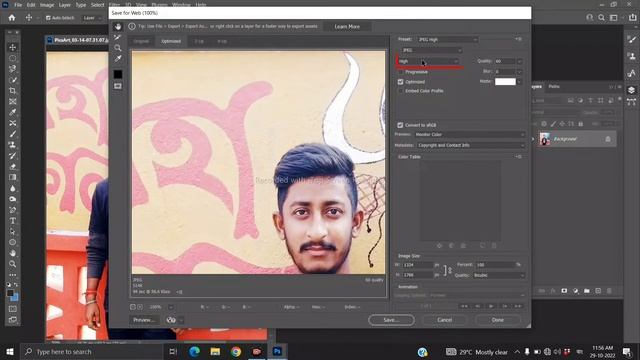Open the Layer menu
This screenshot has width=640, height=360.
pyautogui.click(x=64, y=5)
